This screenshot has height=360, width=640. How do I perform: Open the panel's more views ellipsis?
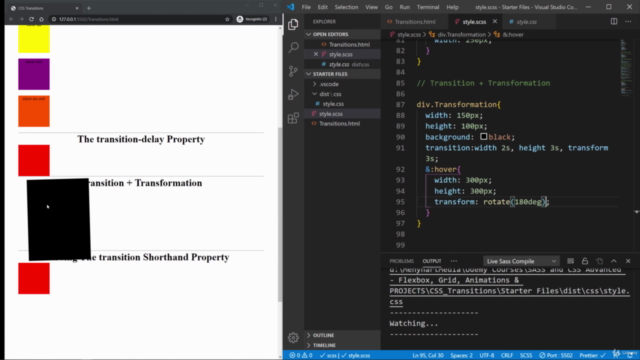[454, 261]
